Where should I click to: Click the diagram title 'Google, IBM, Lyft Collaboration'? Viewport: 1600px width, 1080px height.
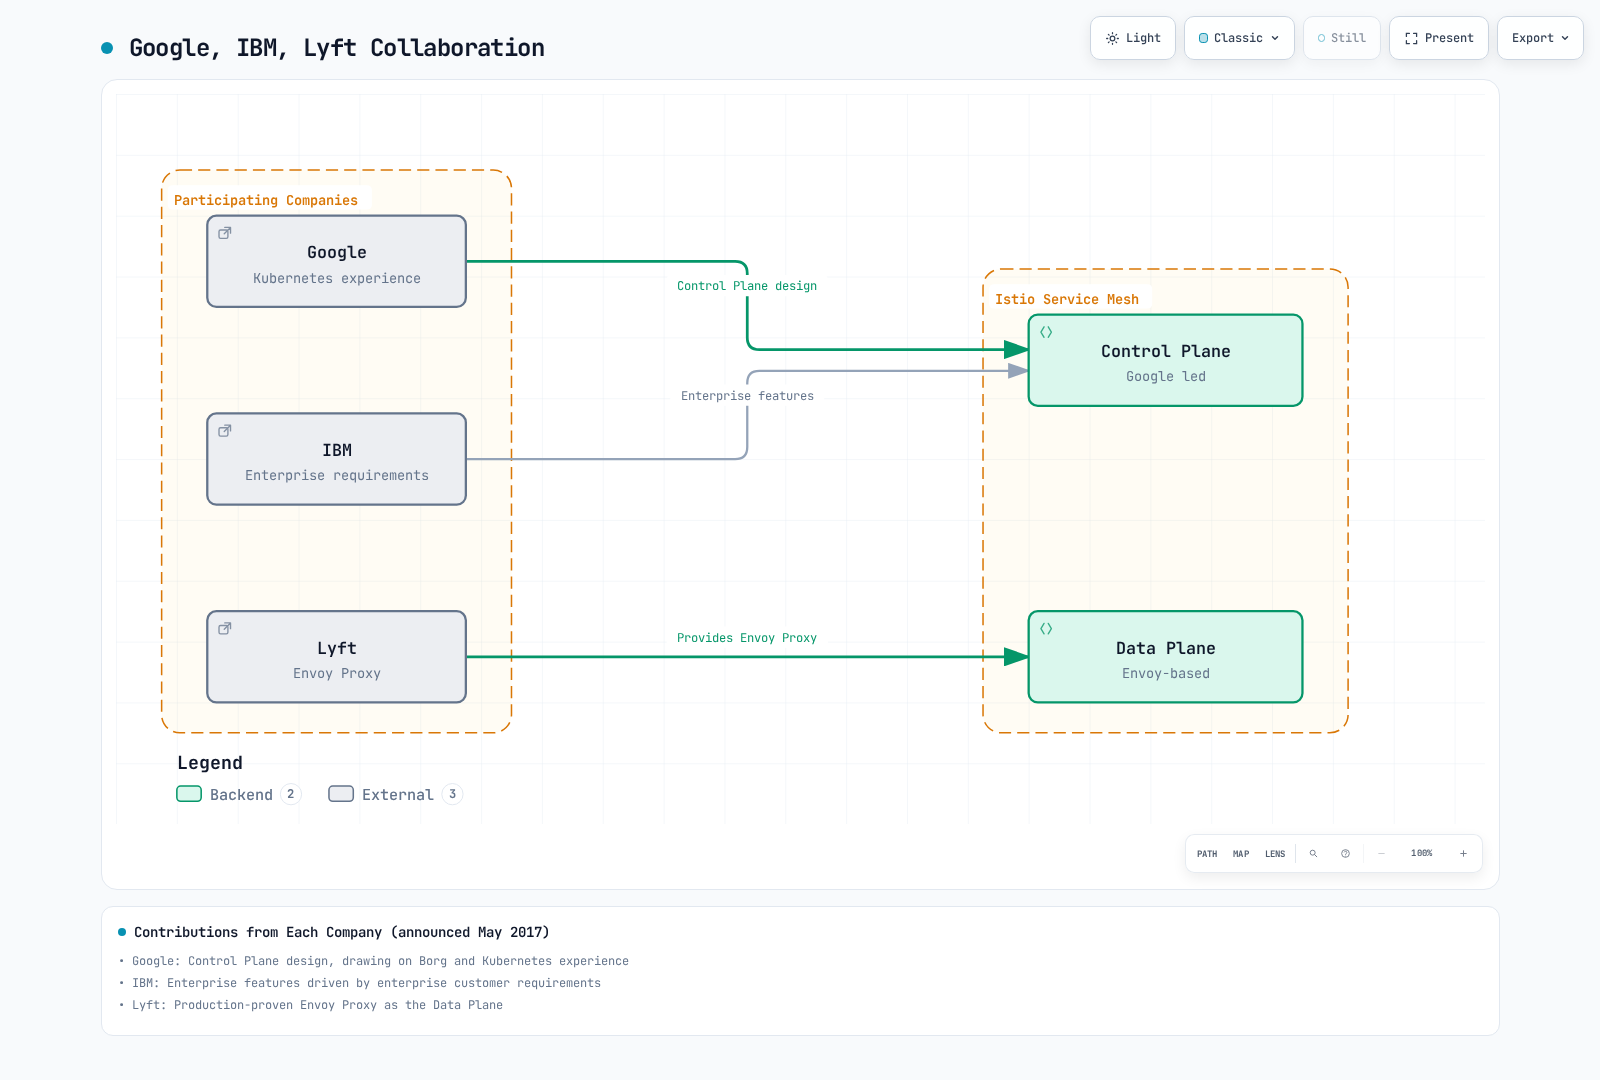coord(337,48)
